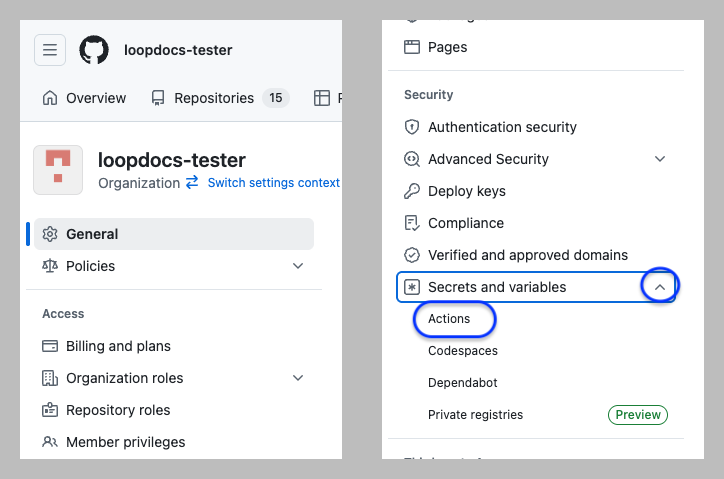This screenshot has width=724, height=479.
Task: Expand the Advanced Security dropdown chevron
Action: pyautogui.click(x=659, y=159)
